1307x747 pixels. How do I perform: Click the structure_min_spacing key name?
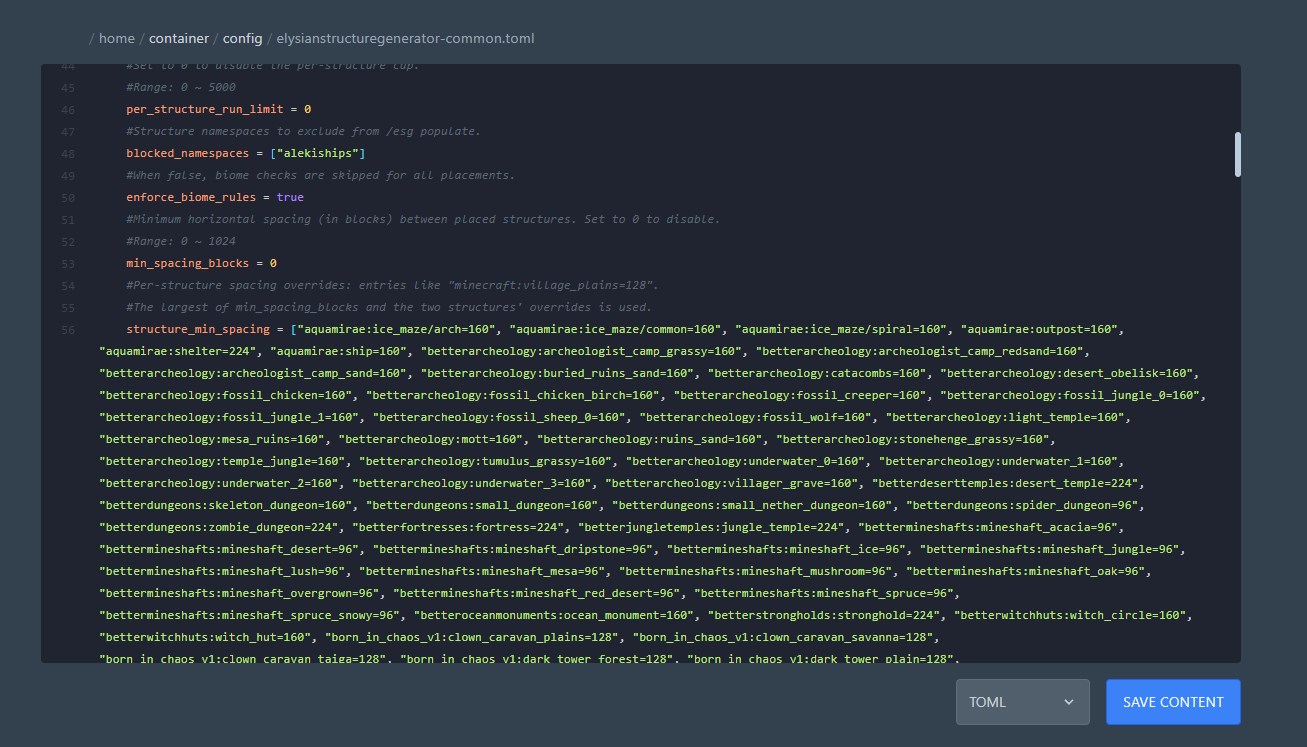[x=198, y=329]
